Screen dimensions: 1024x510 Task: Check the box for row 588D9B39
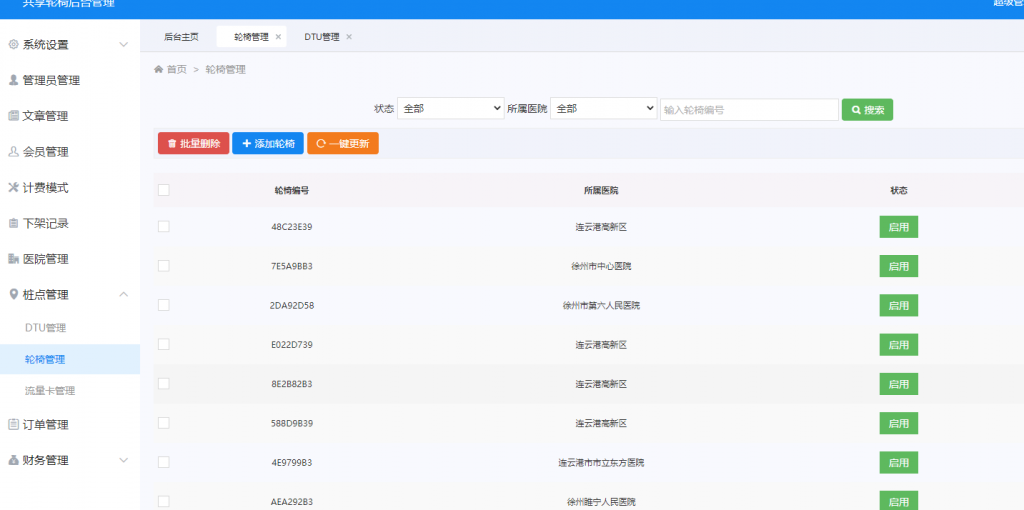coord(164,422)
